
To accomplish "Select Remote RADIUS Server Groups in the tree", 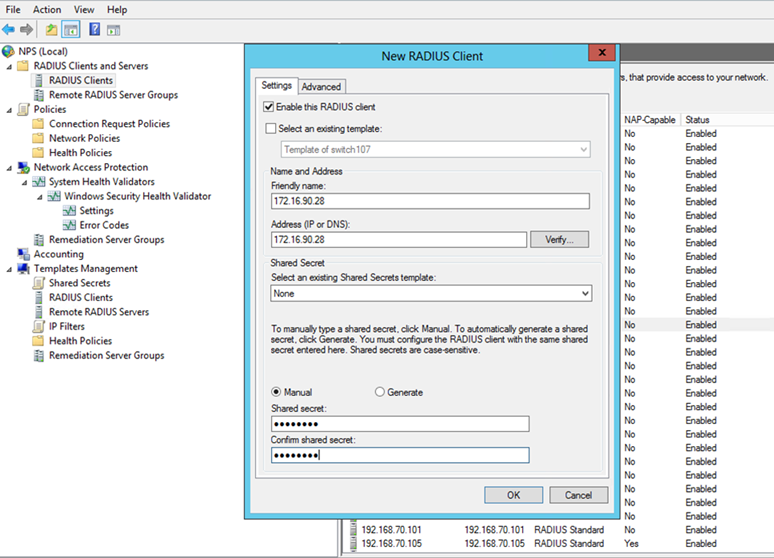I will (x=113, y=95).
